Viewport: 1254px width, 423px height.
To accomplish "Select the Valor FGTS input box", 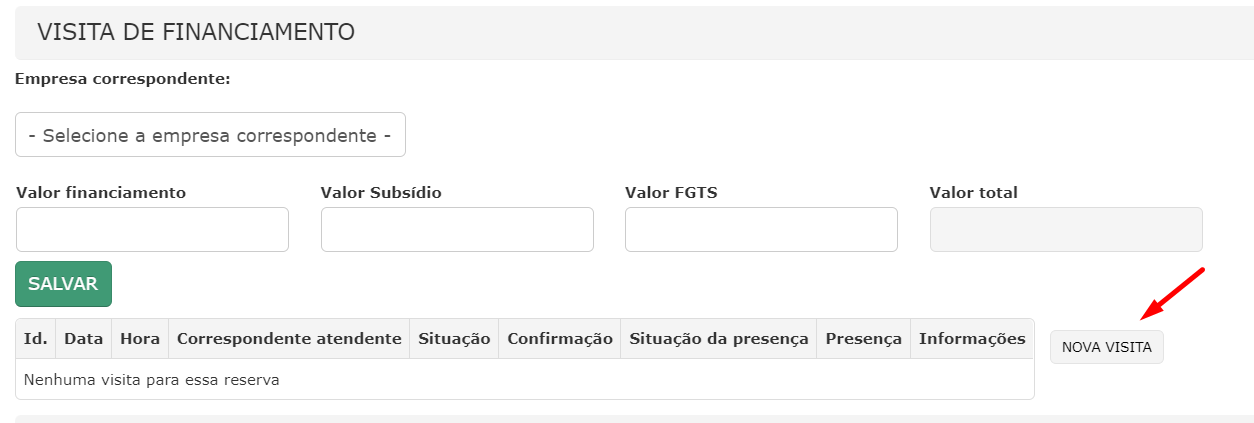I will 761,229.
